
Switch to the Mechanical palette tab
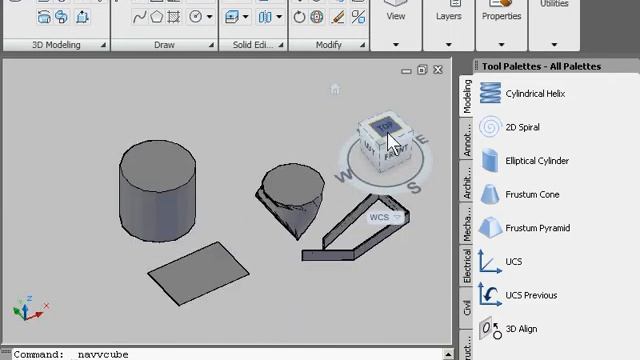click(x=467, y=224)
